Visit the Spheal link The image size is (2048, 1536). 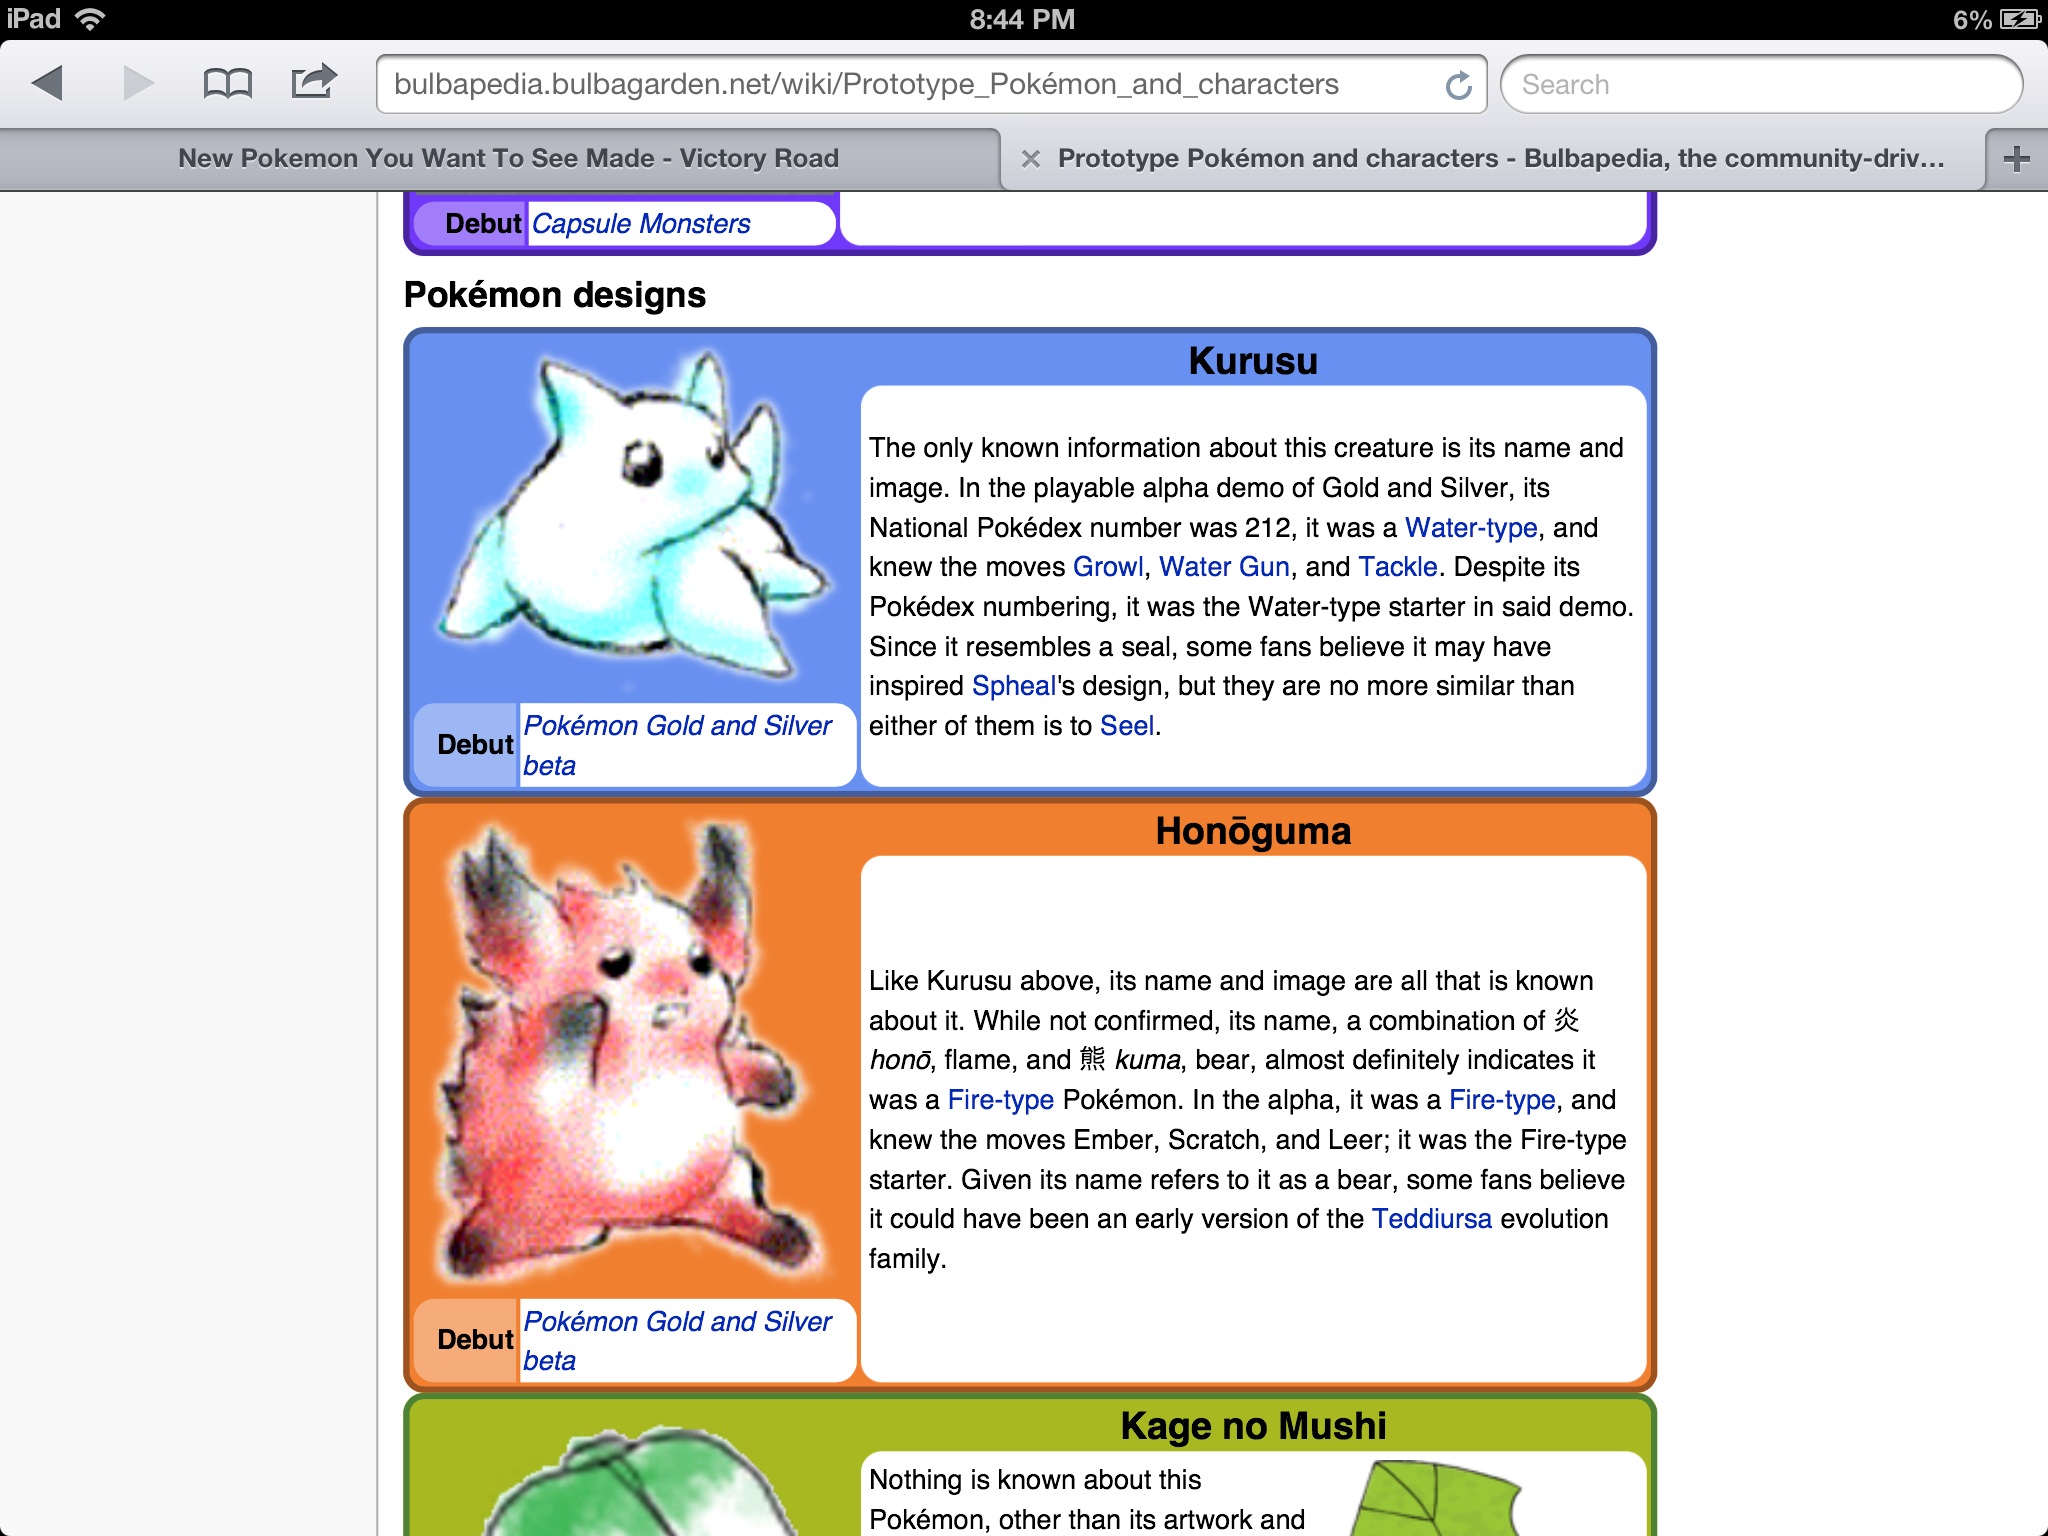point(1014,686)
